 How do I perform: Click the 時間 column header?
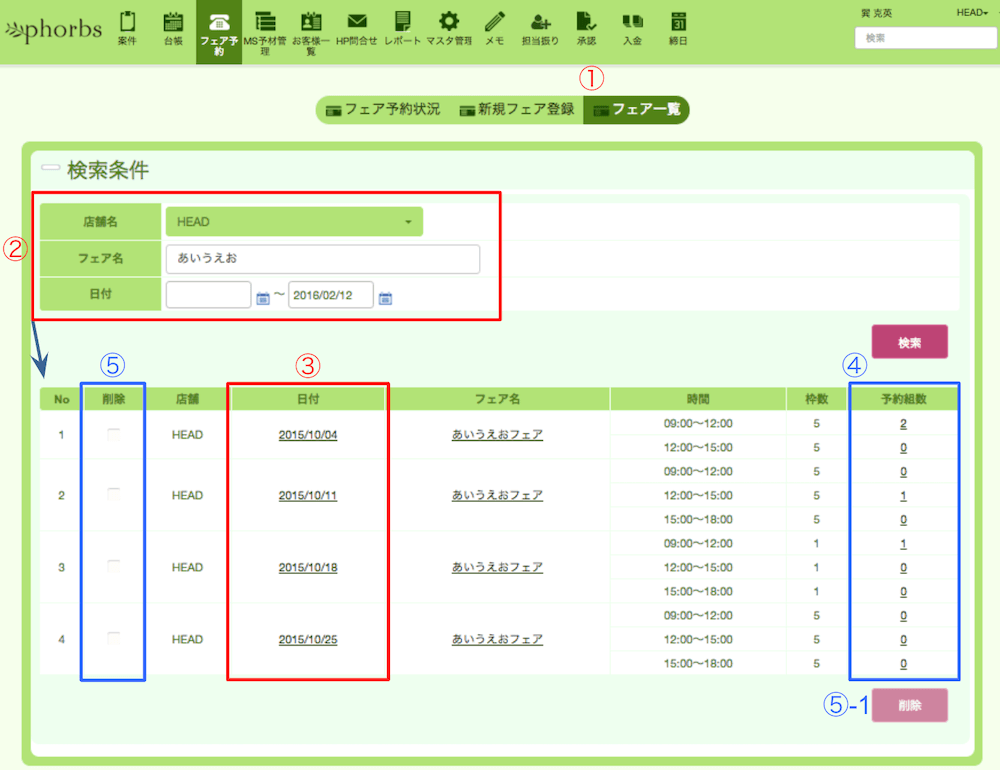[698, 399]
